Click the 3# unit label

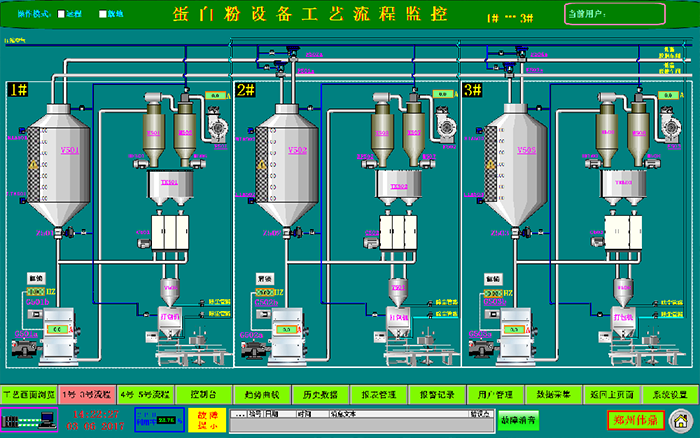point(473,90)
